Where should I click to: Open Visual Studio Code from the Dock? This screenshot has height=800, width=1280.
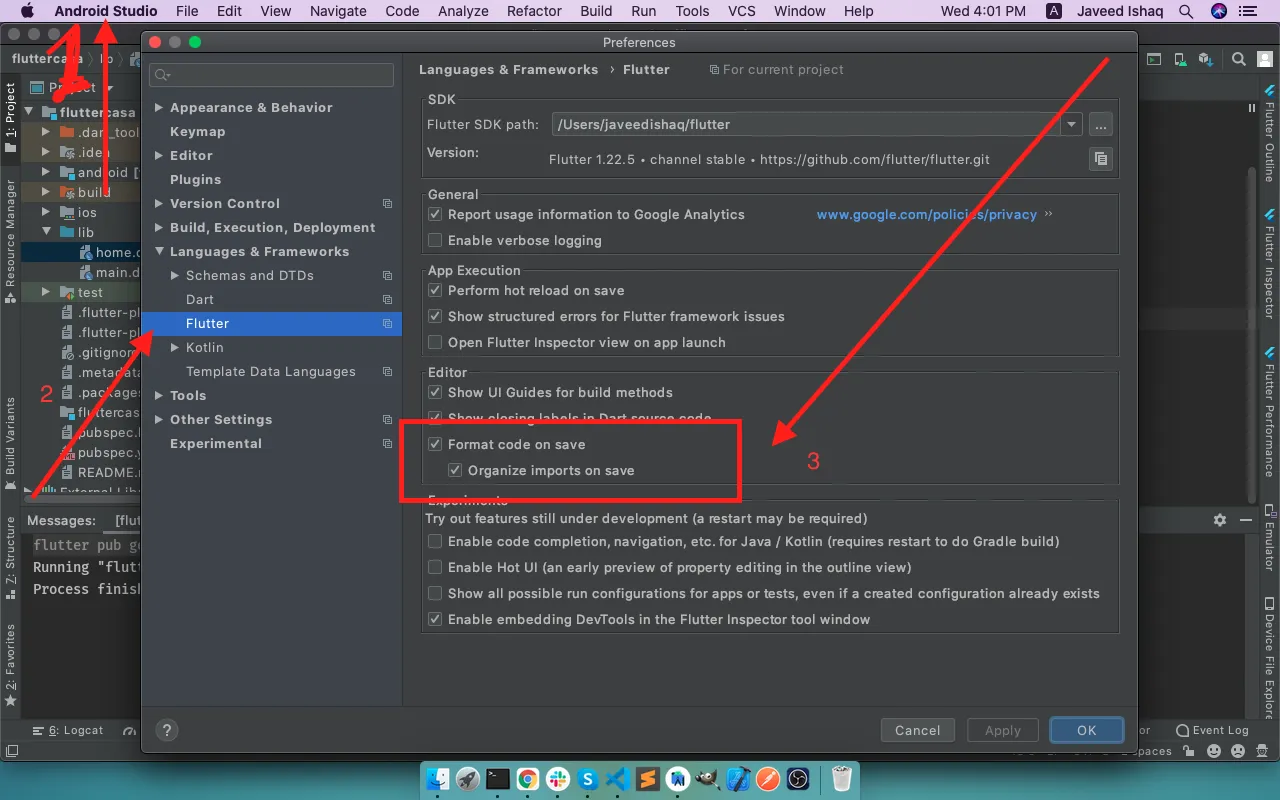click(618, 779)
